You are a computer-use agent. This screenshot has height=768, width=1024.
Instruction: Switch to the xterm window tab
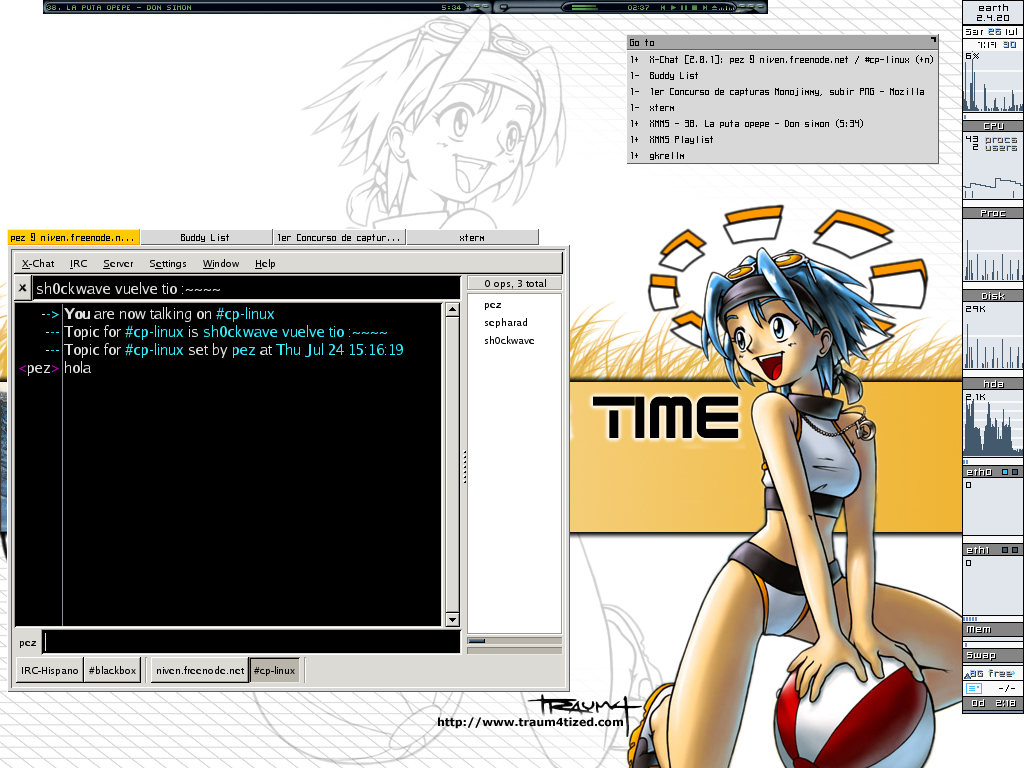pyautogui.click(x=472, y=237)
